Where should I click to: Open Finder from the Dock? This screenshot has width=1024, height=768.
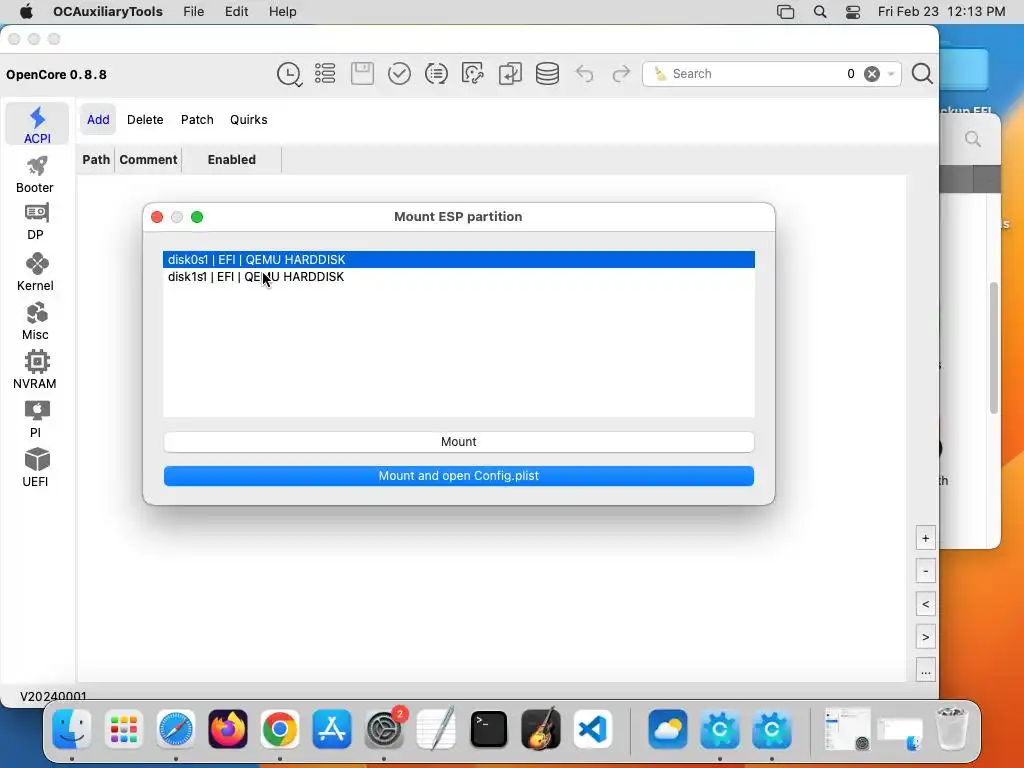point(72,729)
